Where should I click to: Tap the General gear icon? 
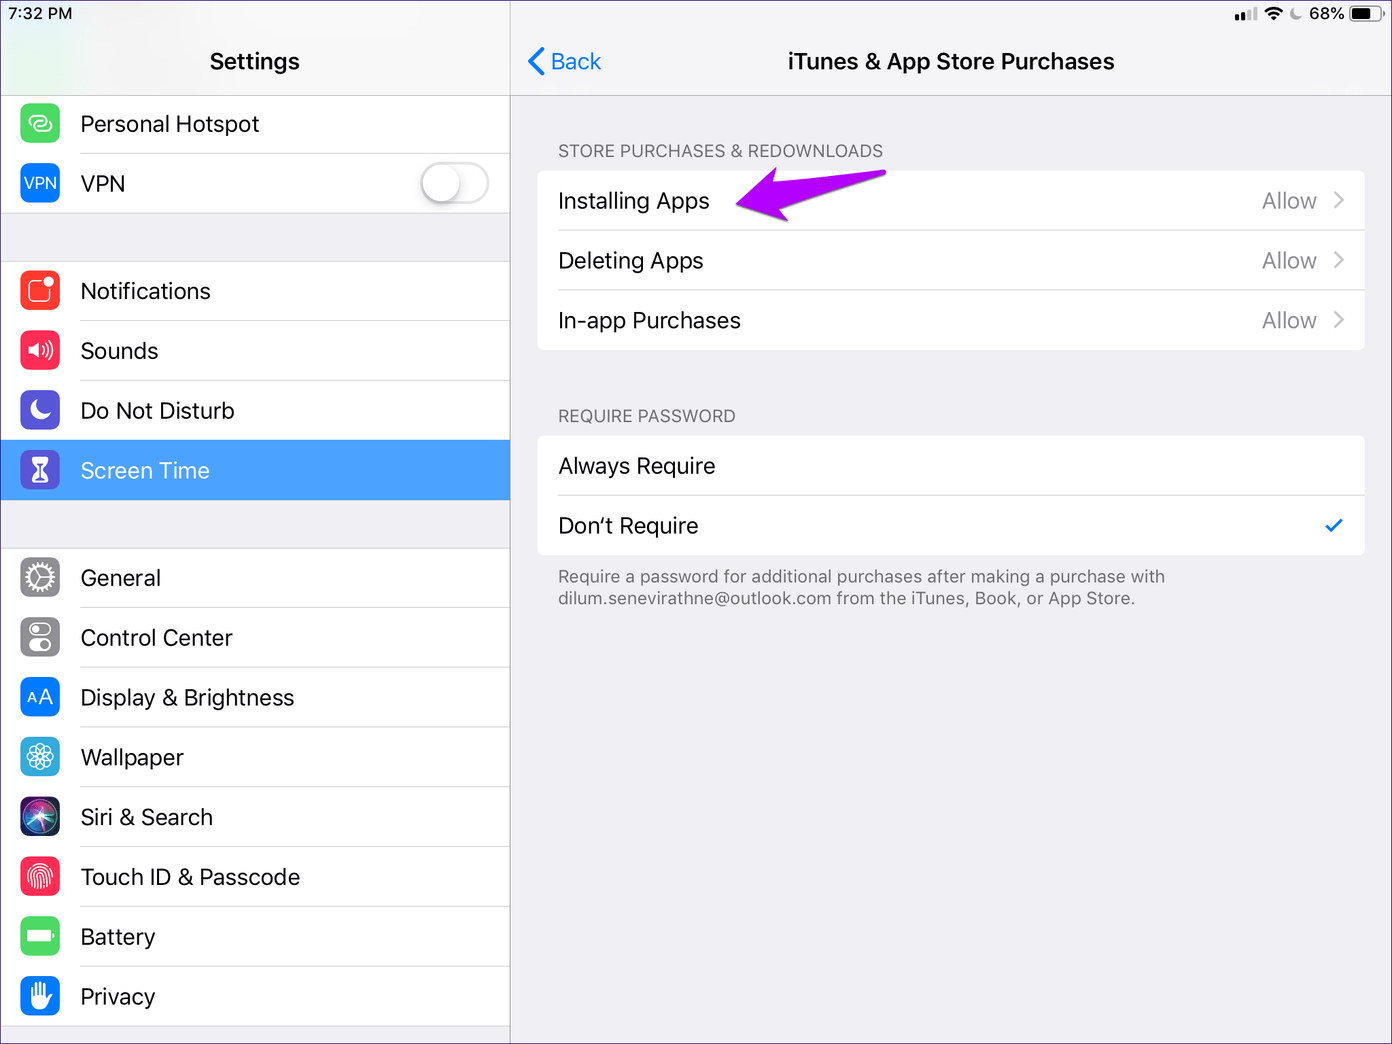coord(40,578)
